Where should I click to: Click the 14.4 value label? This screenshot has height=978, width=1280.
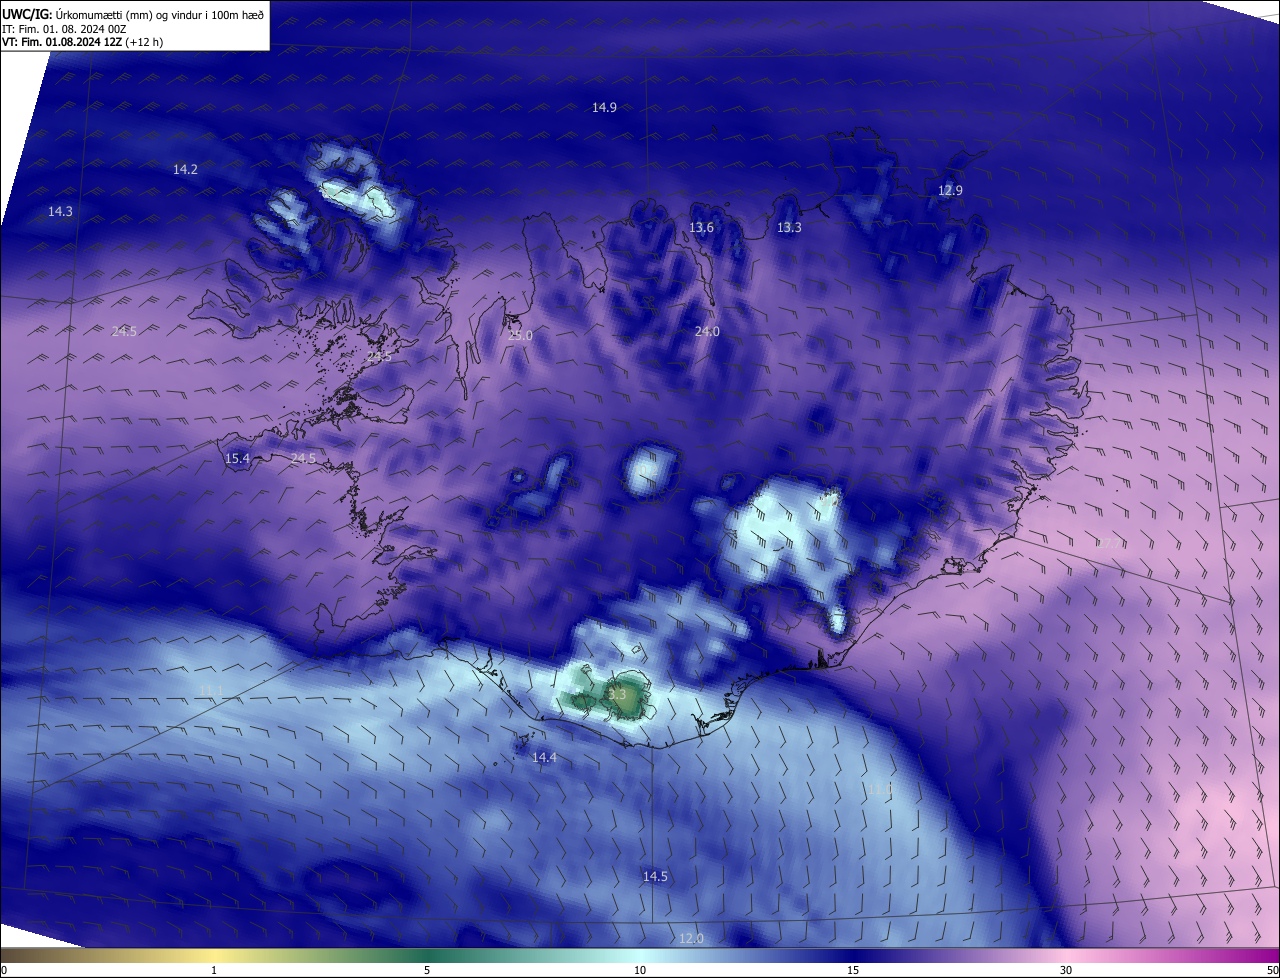click(544, 758)
